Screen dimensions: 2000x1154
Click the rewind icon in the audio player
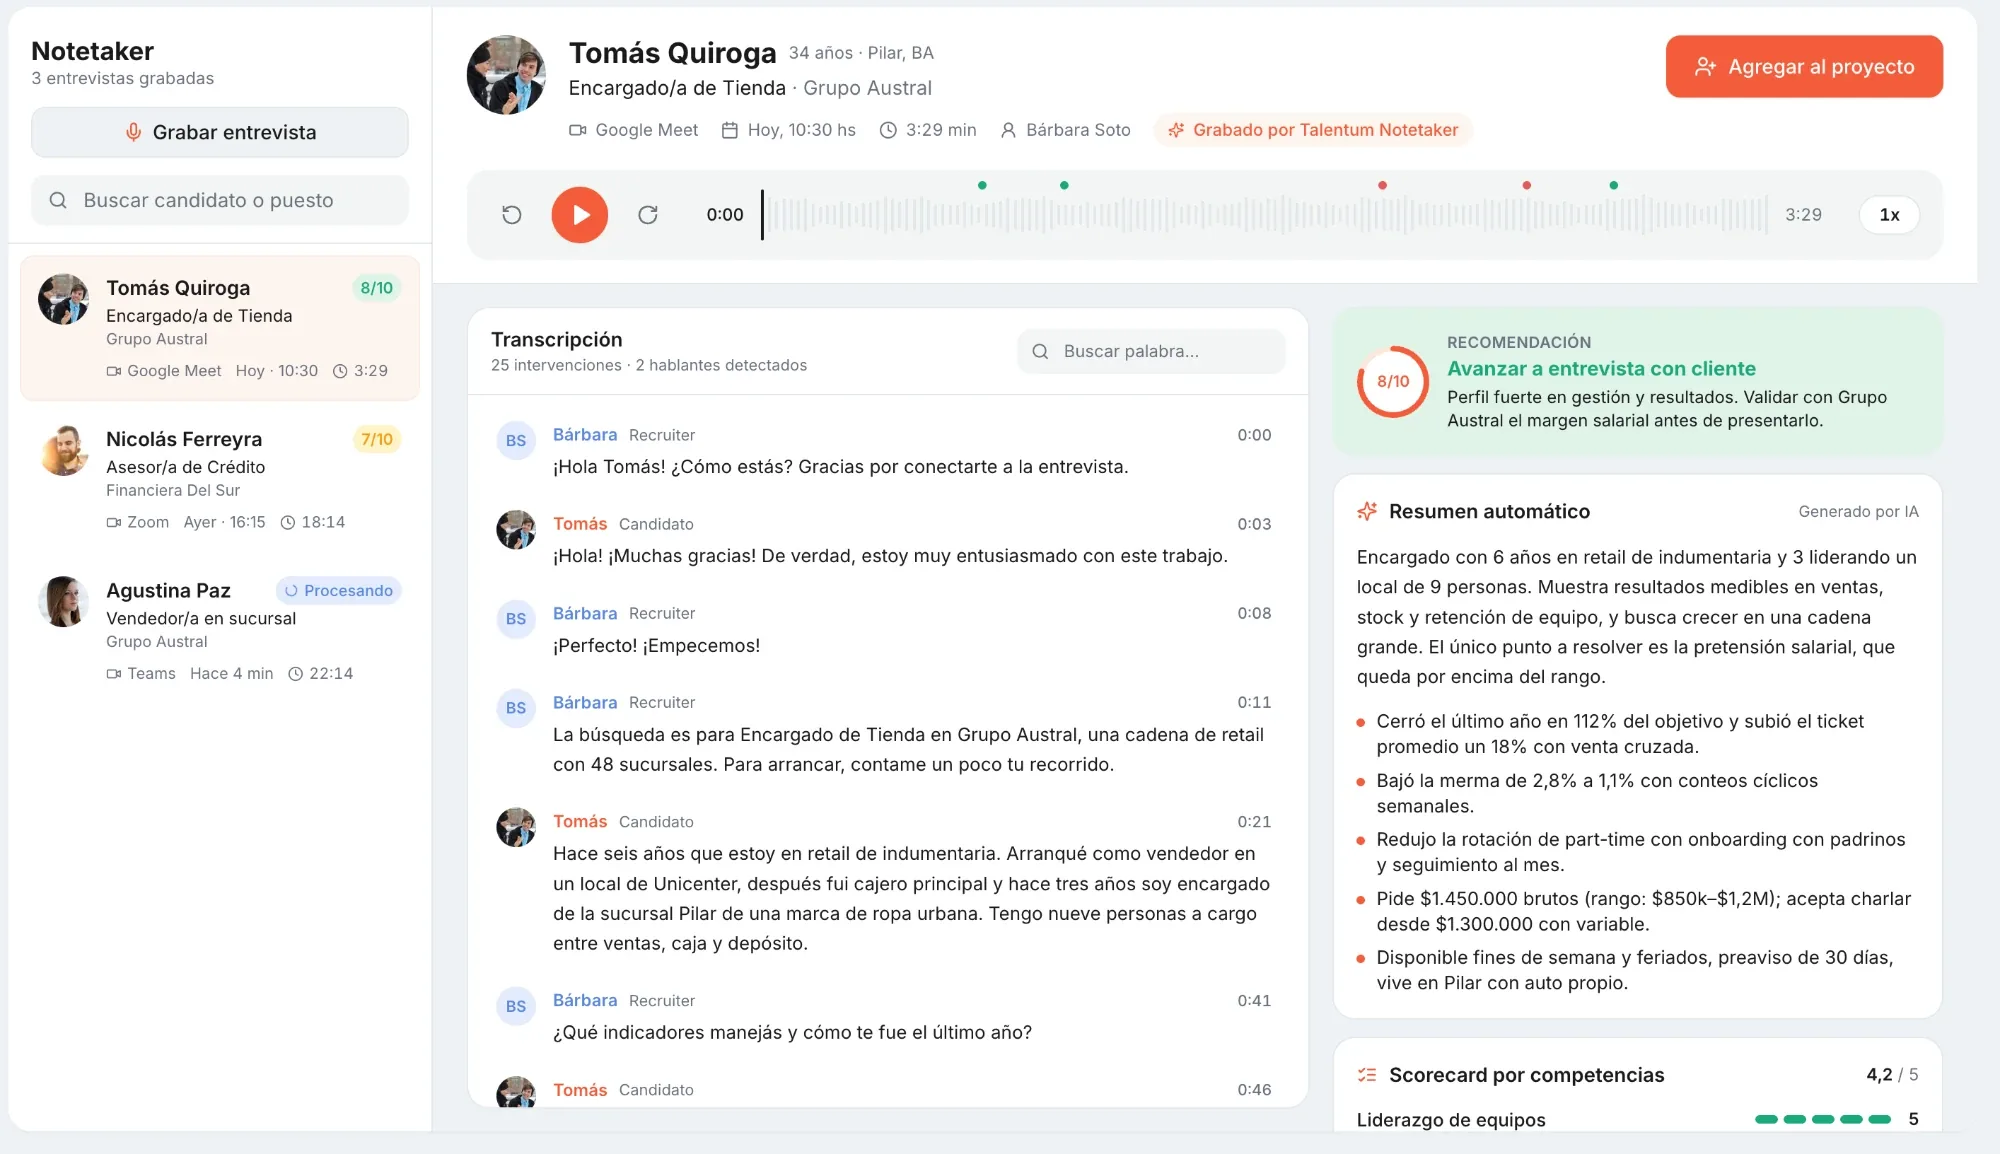[x=511, y=215]
